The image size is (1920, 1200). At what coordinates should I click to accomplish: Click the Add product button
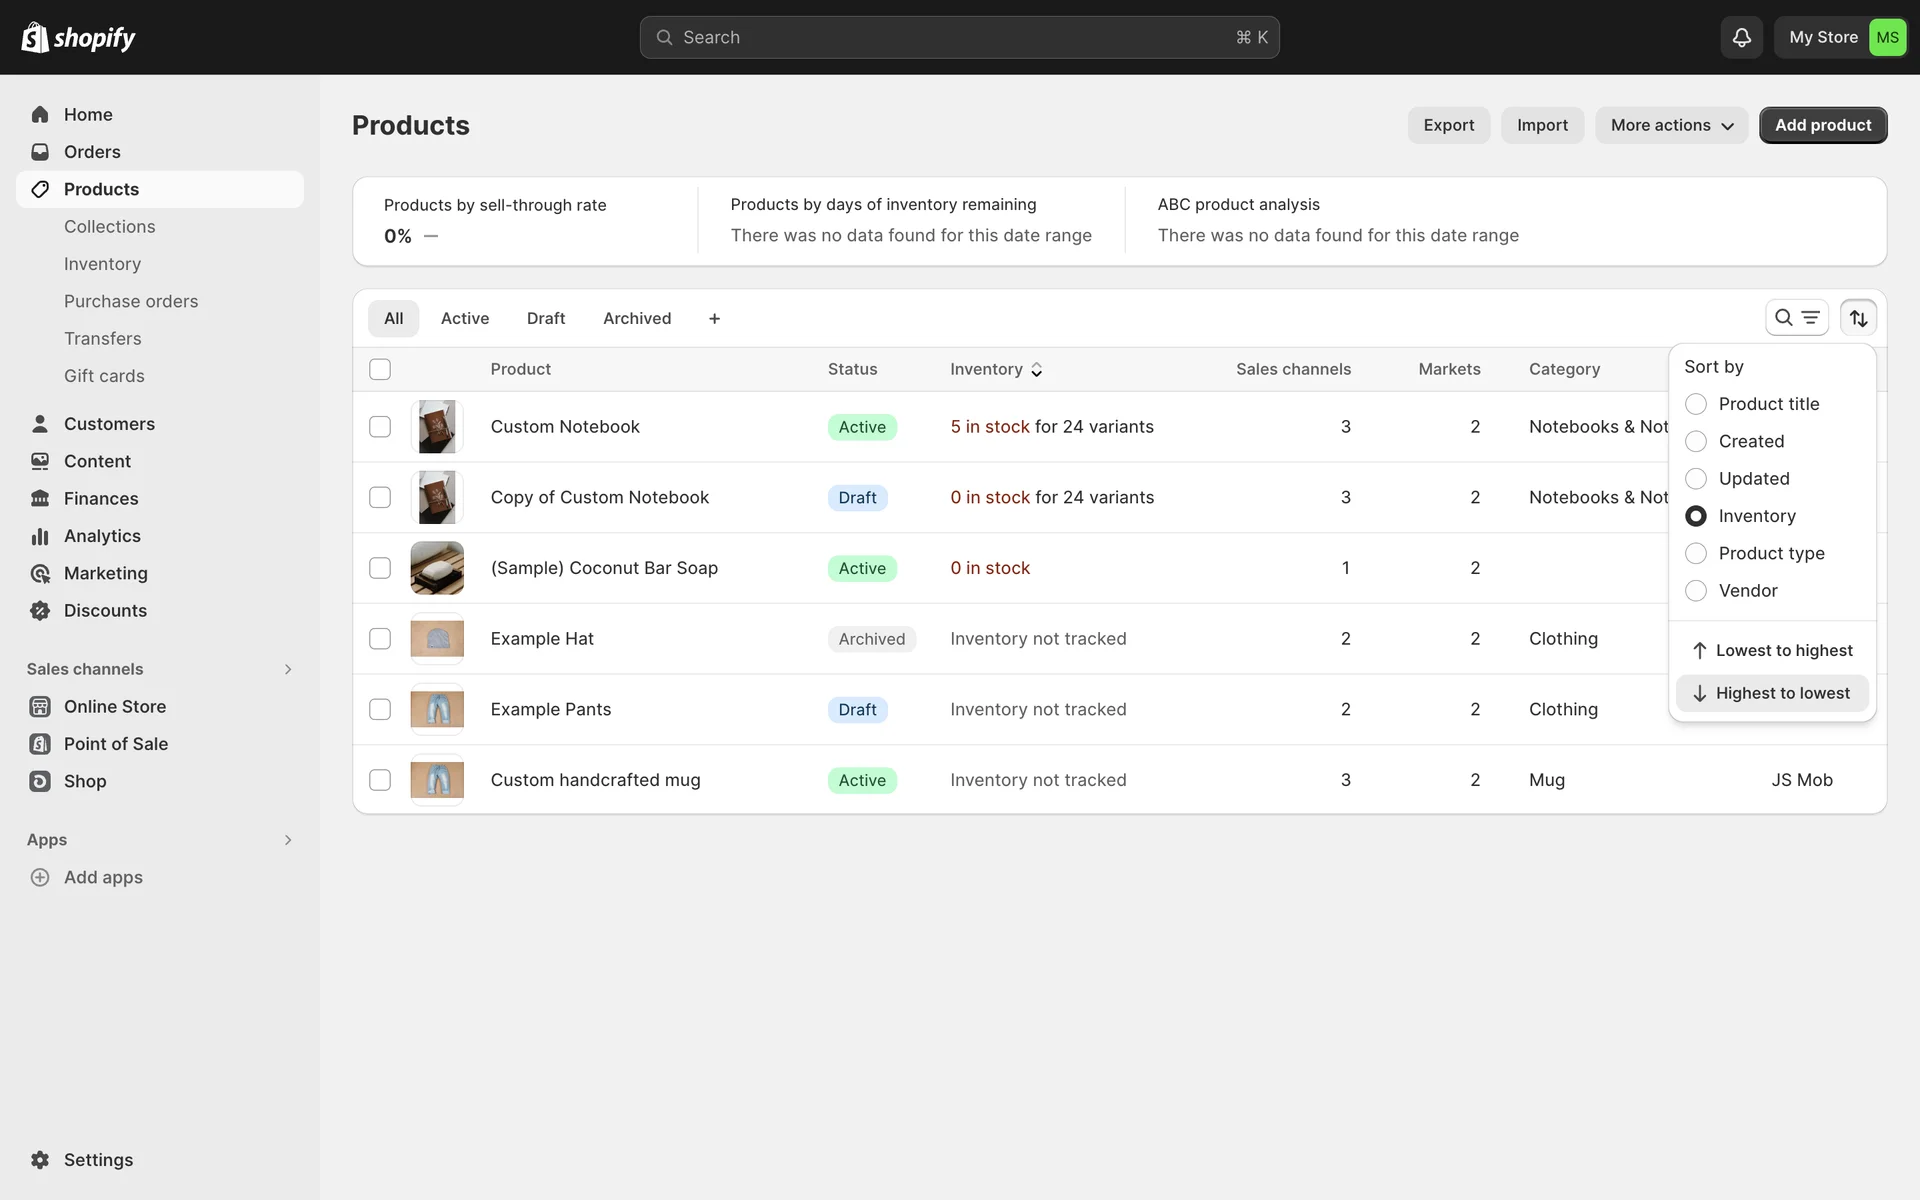click(x=1822, y=125)
